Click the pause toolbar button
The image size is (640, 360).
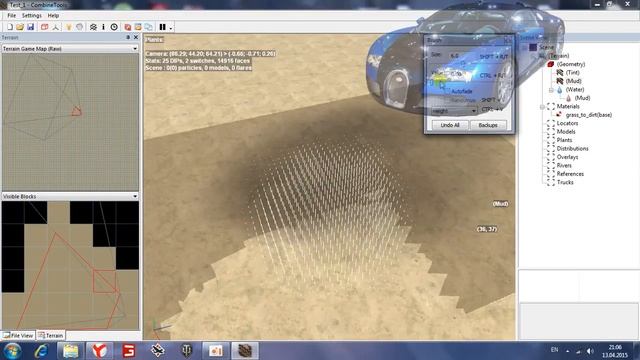click(x=162, y=27)
